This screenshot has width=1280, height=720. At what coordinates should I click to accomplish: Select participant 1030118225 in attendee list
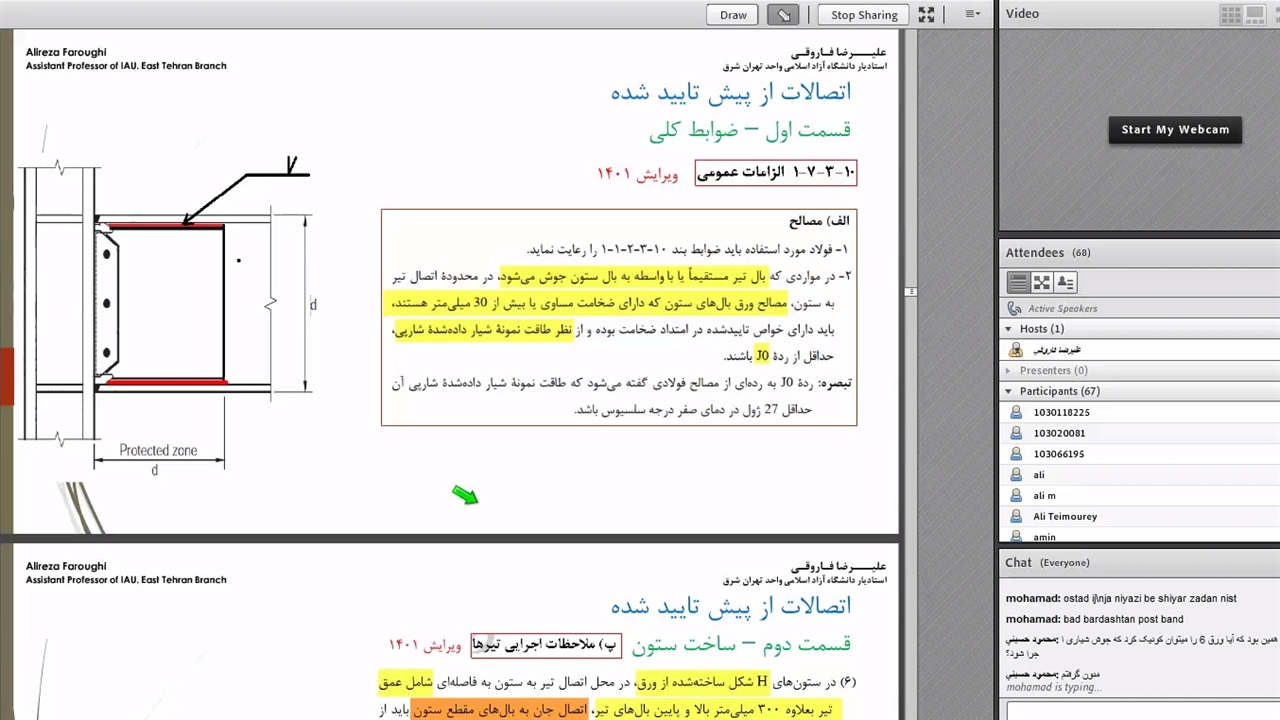1061,413
